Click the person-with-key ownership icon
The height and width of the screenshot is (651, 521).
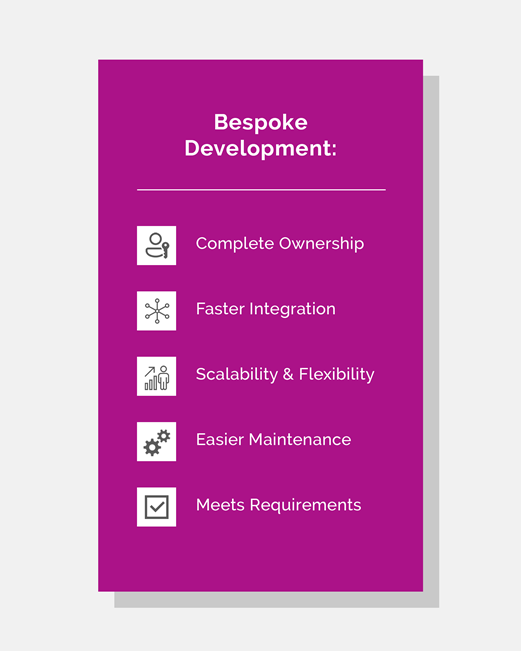[x=157, y=245]
